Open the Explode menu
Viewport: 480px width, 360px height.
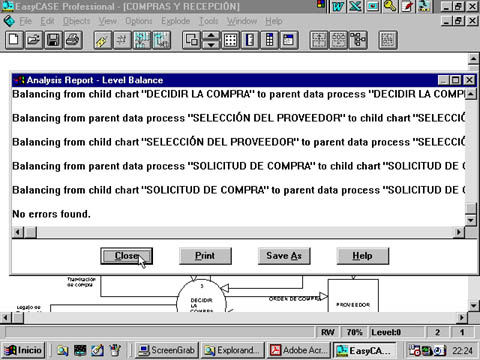pos(176,21)
